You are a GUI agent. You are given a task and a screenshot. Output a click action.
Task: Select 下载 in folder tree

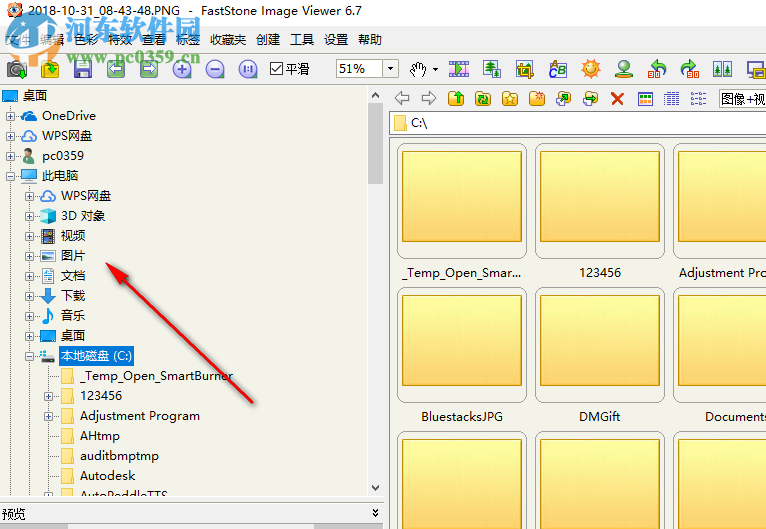pos(73,296)
